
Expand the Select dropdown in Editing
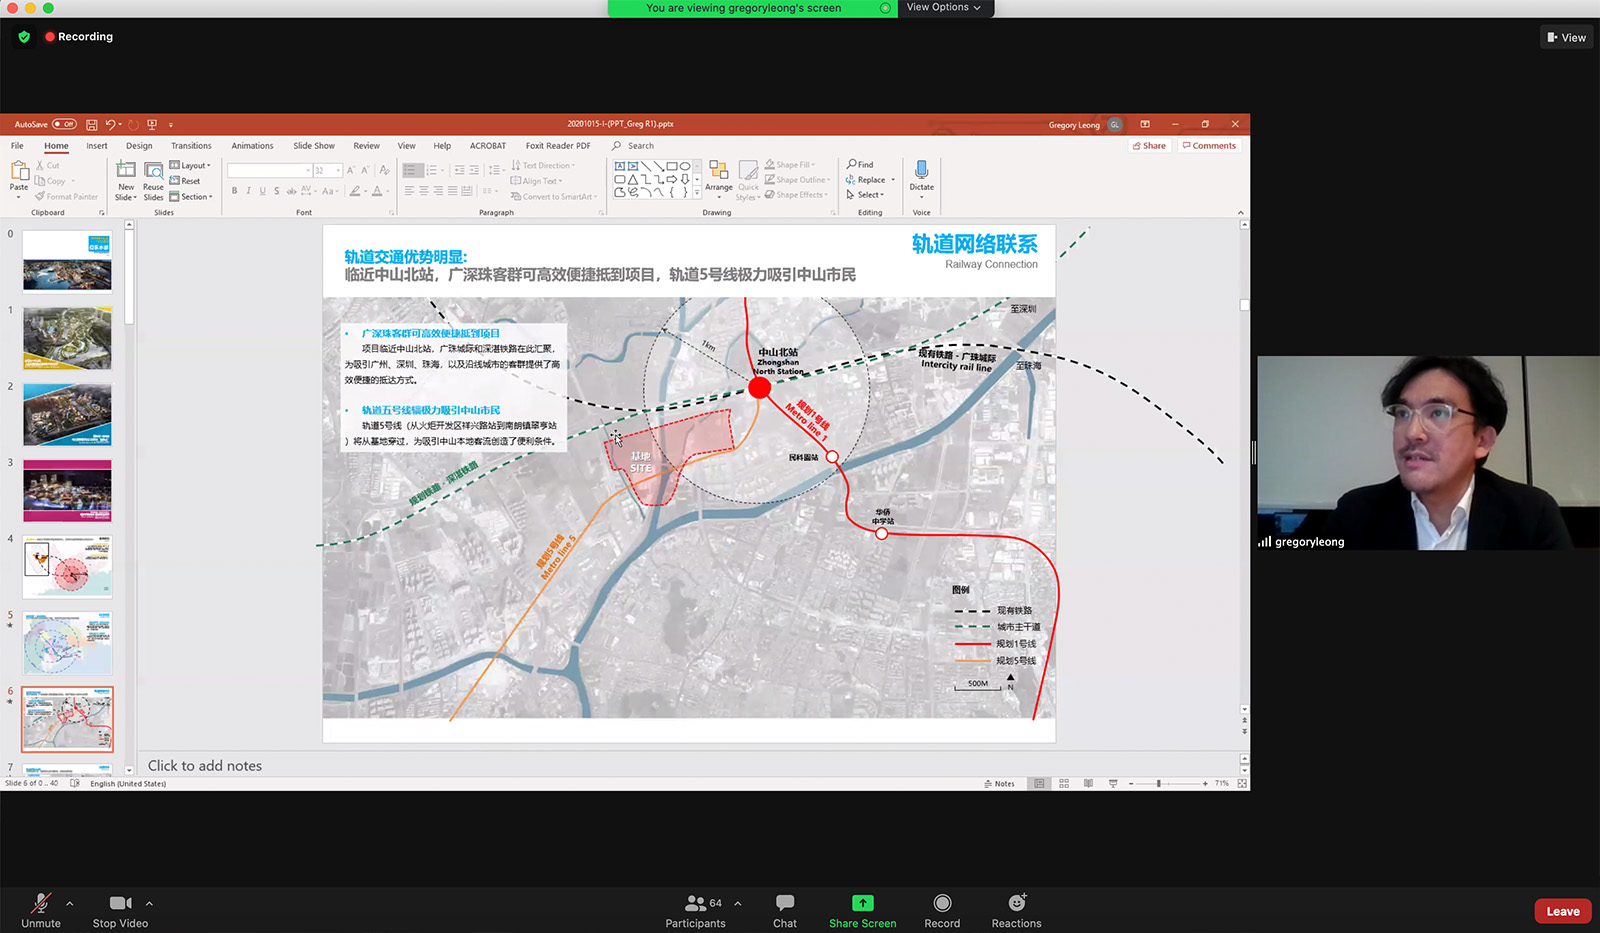pos(868,195)
